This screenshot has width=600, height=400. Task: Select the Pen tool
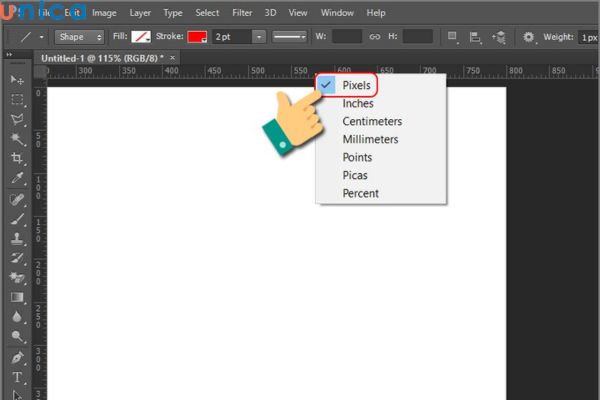17,357
